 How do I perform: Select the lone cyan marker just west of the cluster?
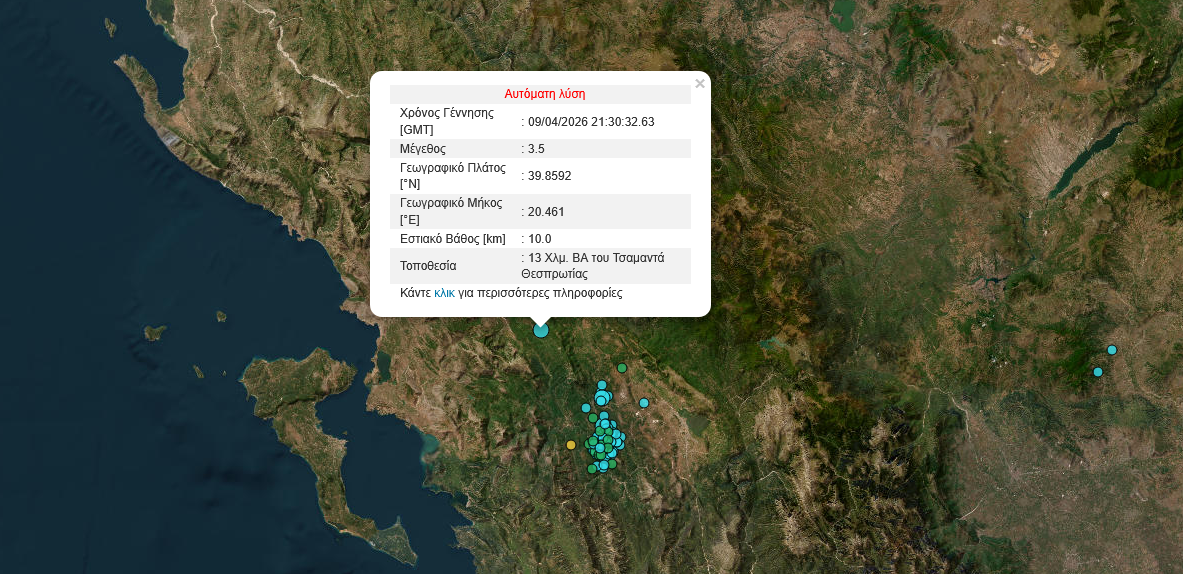pos(586,408)
